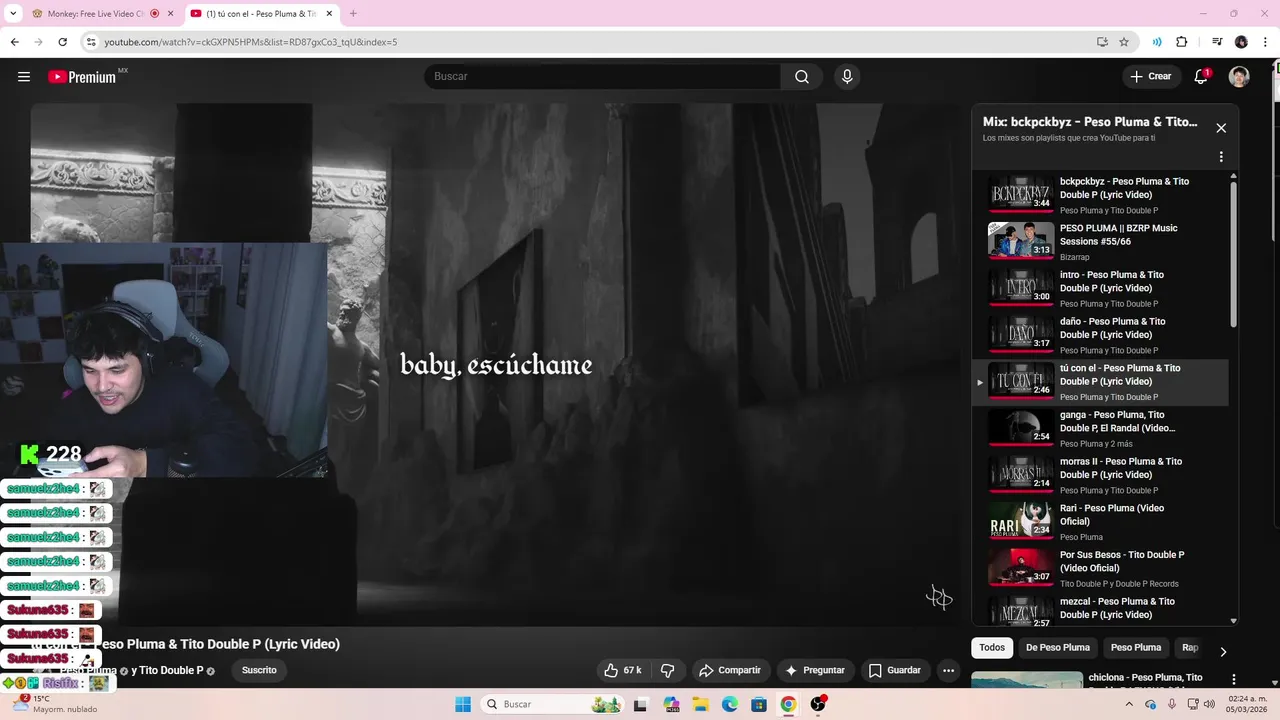Image resolution: width=1280 pixels, height=720 pixels.
Task: Reload the page
Action: [x=62, y=42]
